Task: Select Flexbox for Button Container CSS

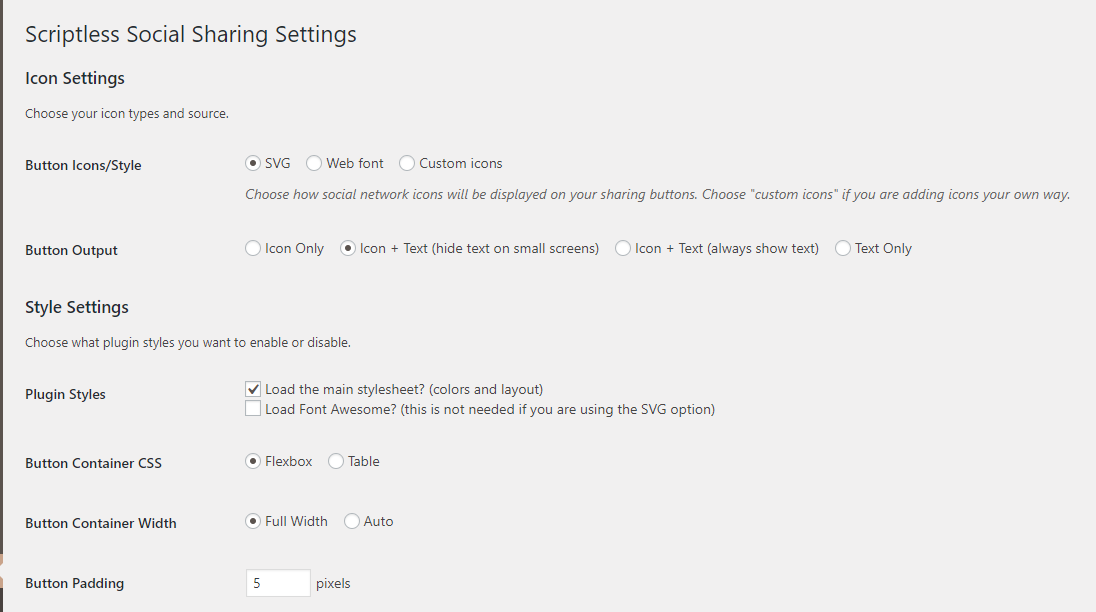Action: coord(253,462)
